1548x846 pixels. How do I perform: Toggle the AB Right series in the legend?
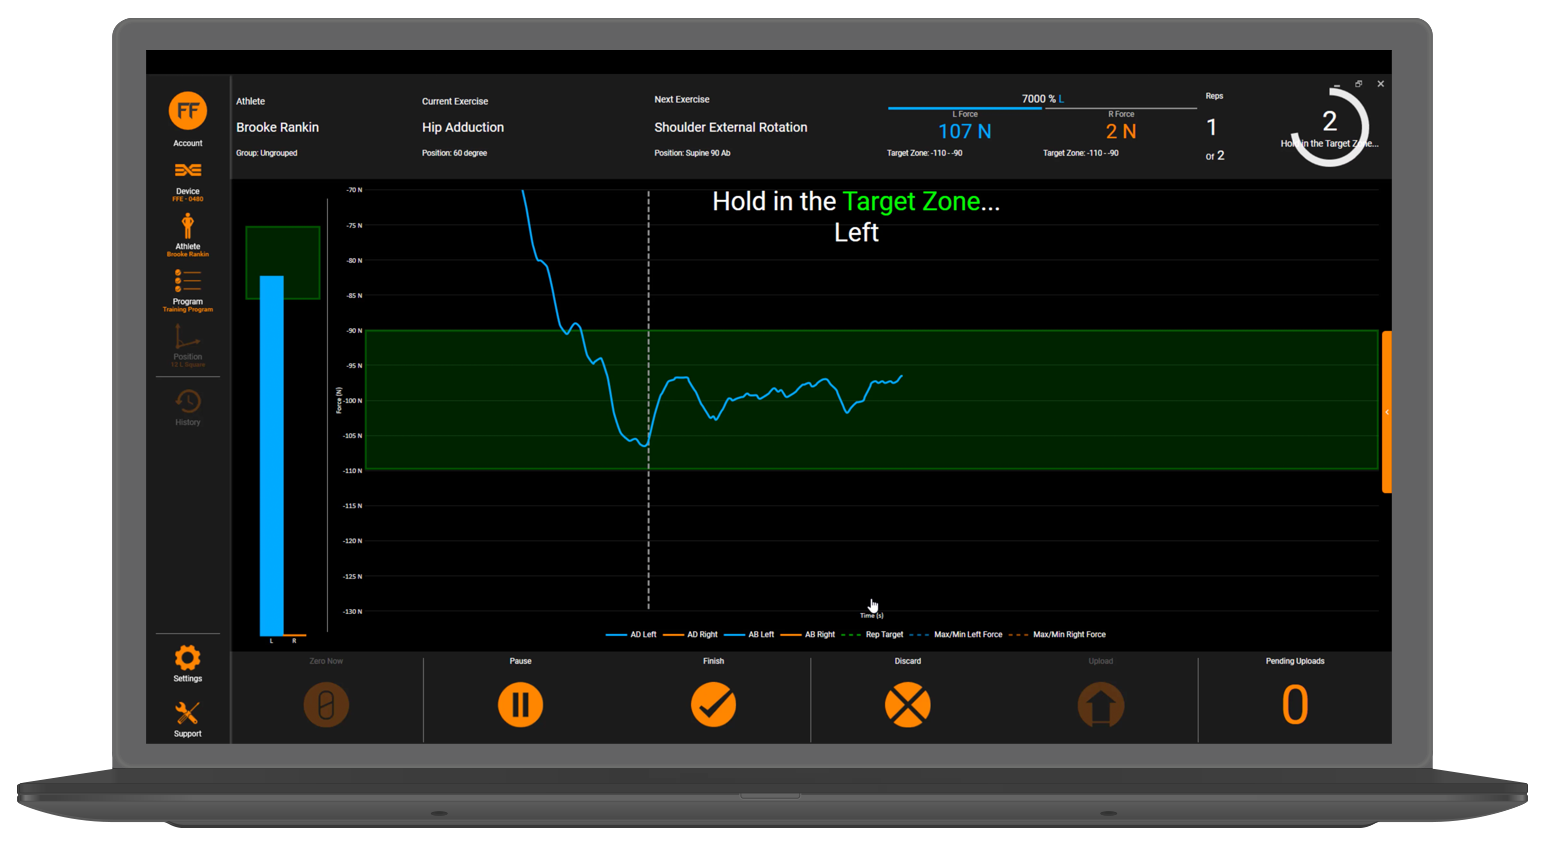(808, 635)
